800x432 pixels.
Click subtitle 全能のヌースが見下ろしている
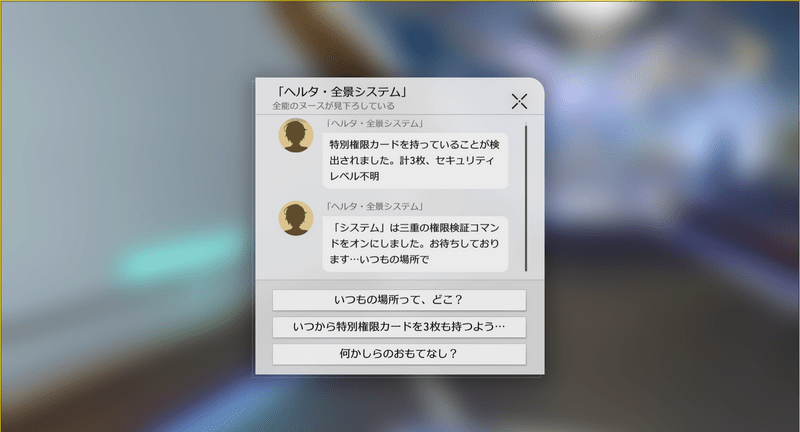click(334, 106)
